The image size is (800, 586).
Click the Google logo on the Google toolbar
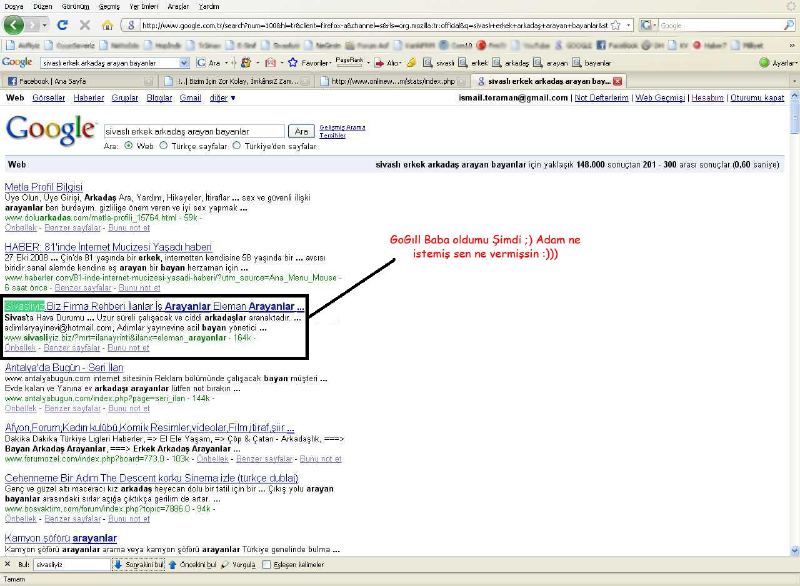17,62
